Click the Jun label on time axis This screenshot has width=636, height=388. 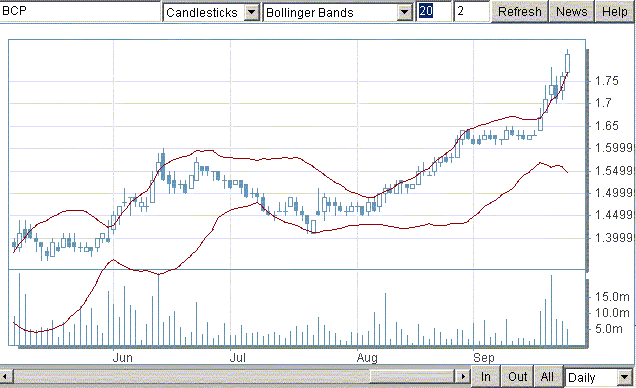tap(122, 358)
